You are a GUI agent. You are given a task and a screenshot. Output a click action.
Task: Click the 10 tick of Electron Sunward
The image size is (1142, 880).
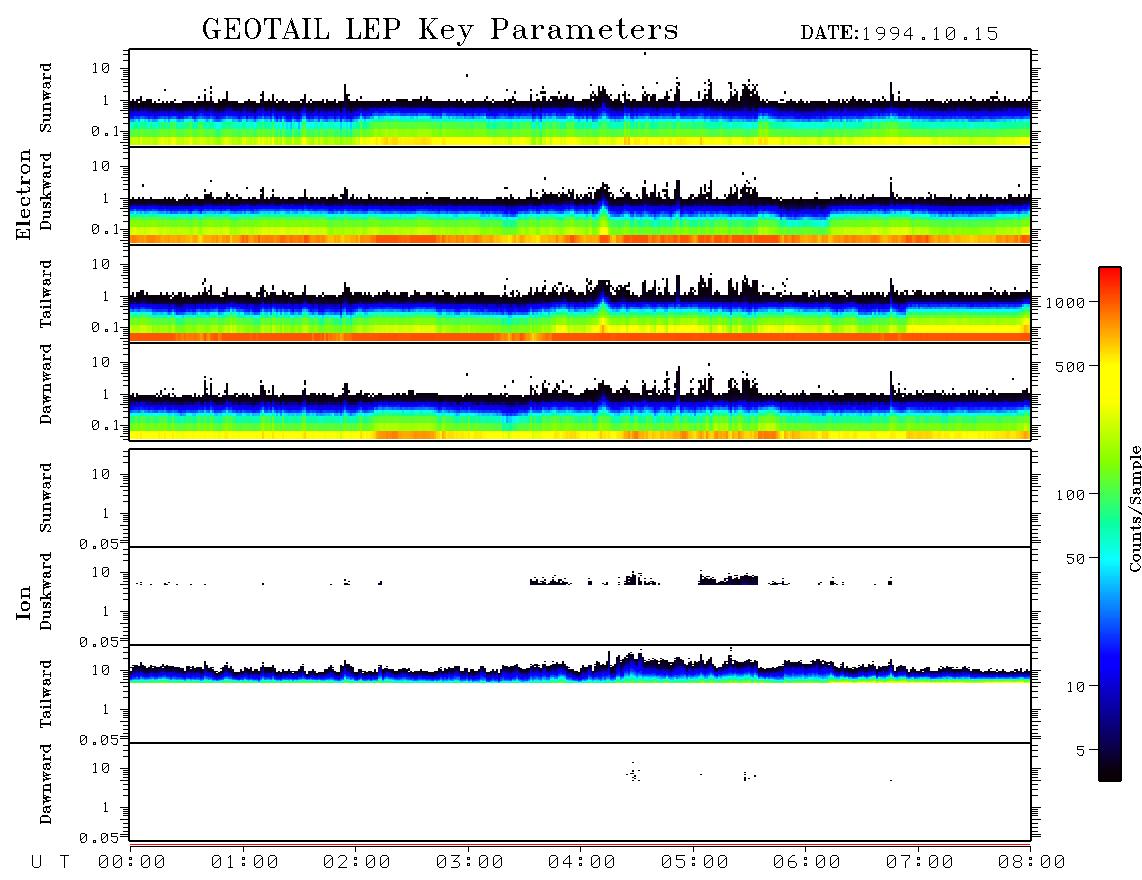tap(101, 68)
